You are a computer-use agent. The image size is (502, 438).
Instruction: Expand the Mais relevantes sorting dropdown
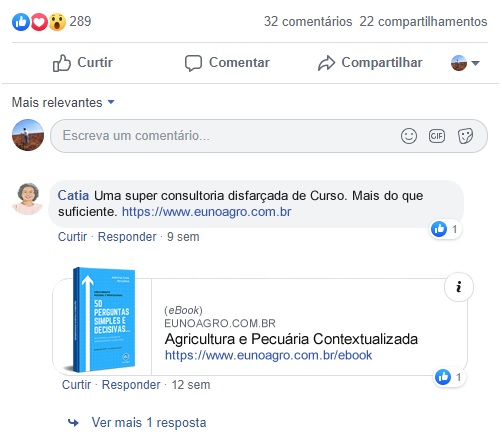pyautogui.click(x=63, y=102)
